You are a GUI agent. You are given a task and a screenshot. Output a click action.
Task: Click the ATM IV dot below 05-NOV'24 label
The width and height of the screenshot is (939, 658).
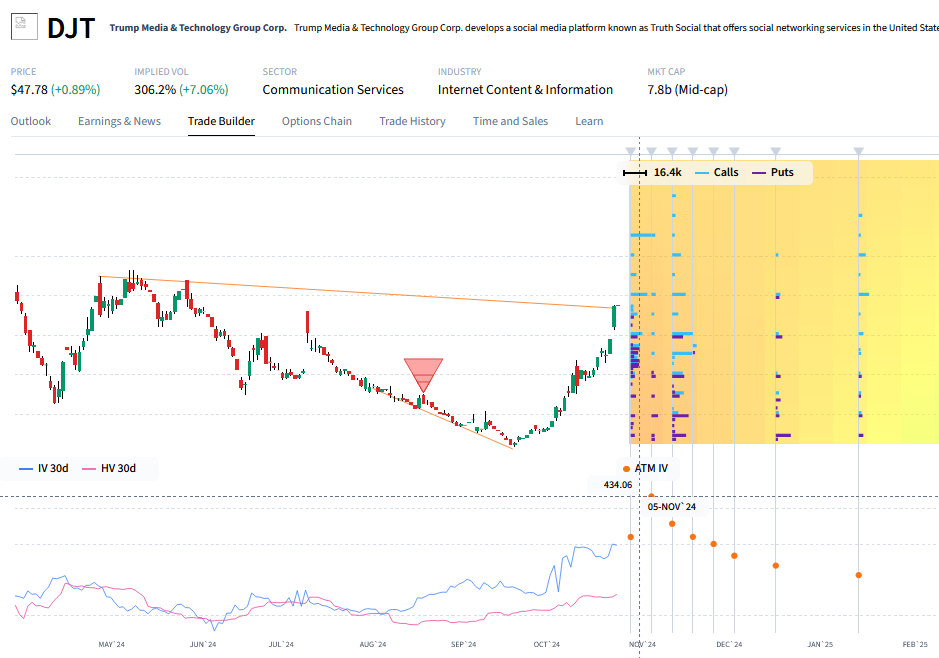click(x=672, y=524)
